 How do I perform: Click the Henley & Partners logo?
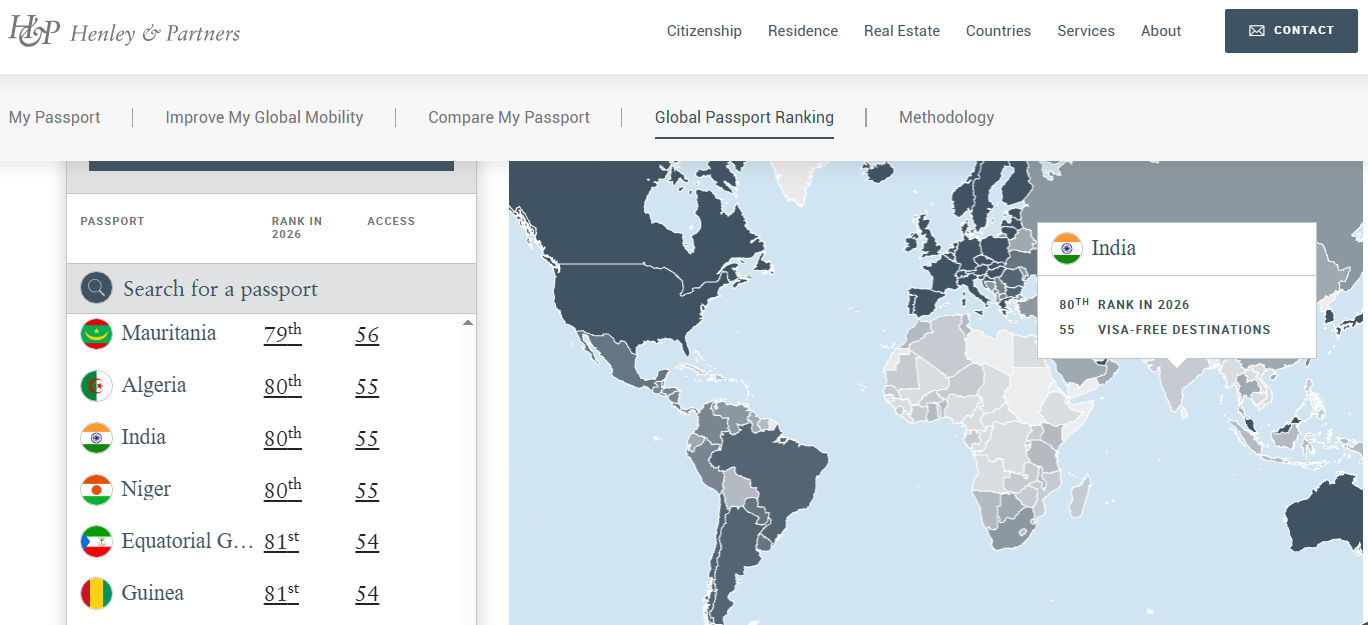[125, 32]
